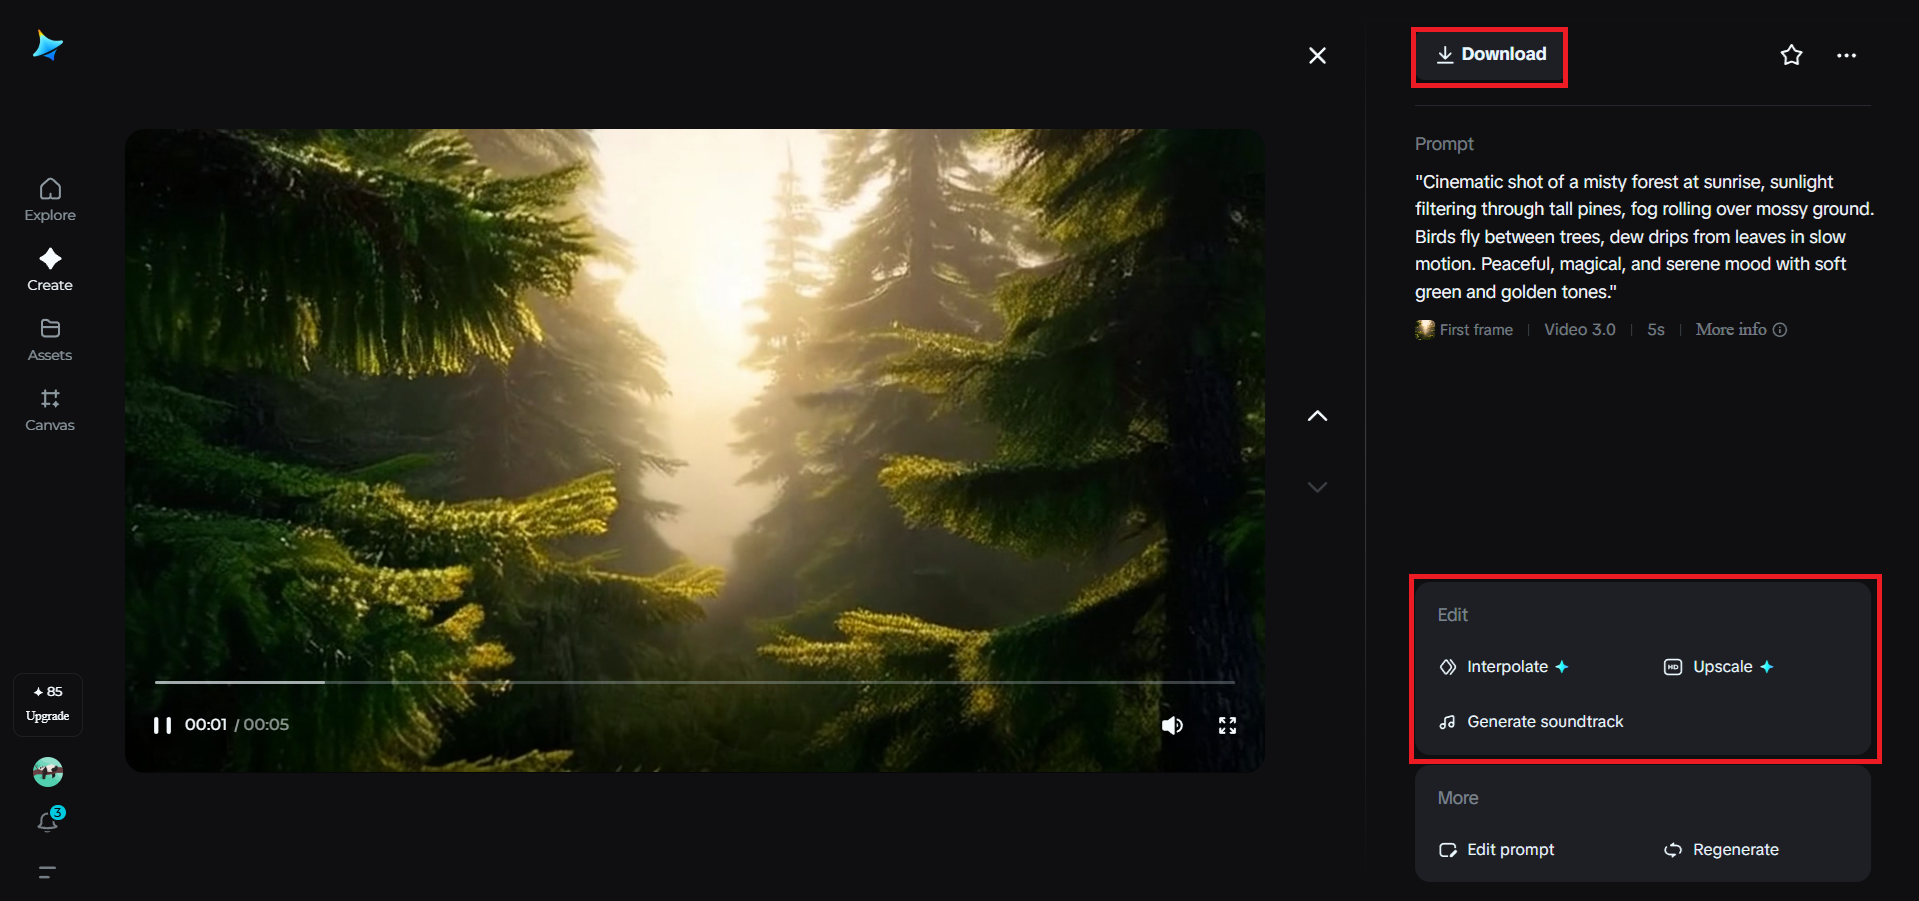1919x901 pixels.
Task: Download the generated video
Action: (1488, 54)
